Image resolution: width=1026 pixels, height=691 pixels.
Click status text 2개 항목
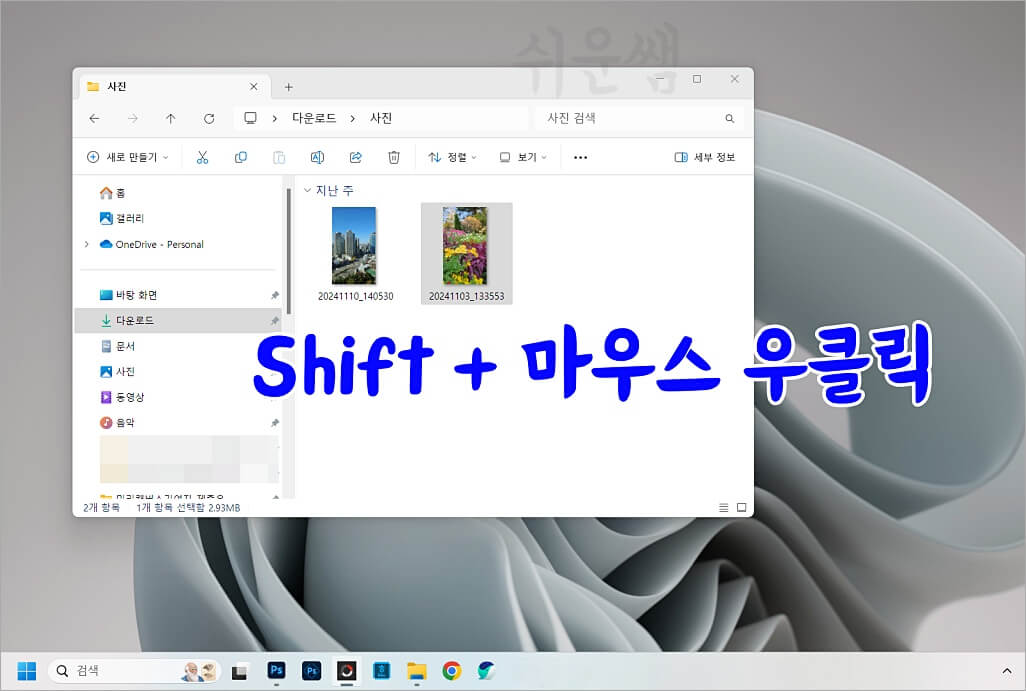click(x=101, y=508)
